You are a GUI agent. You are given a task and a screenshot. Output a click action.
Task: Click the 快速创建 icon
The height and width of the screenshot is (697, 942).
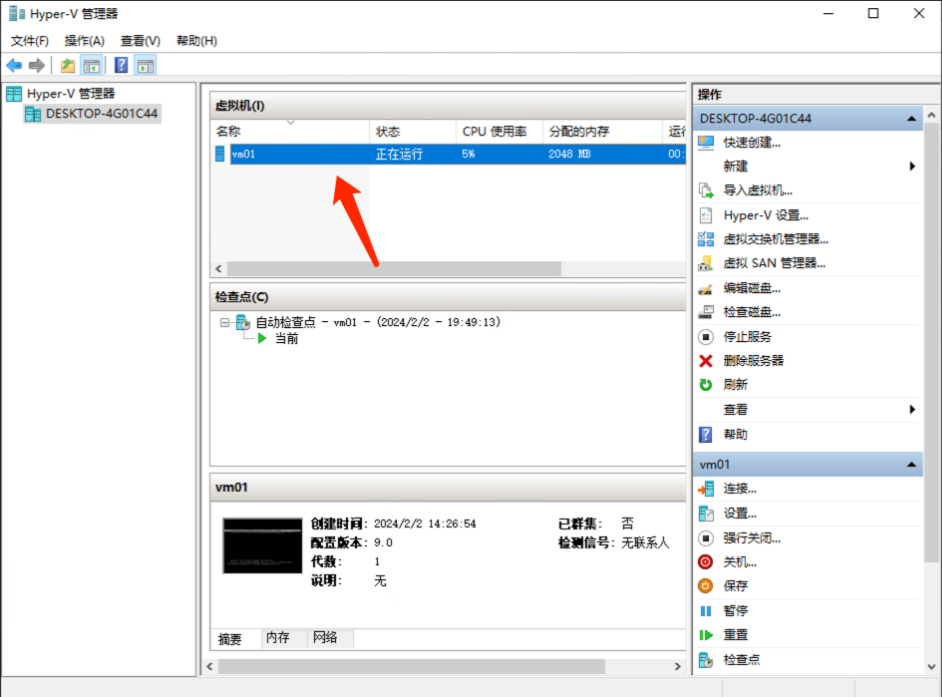coord(706,143)
